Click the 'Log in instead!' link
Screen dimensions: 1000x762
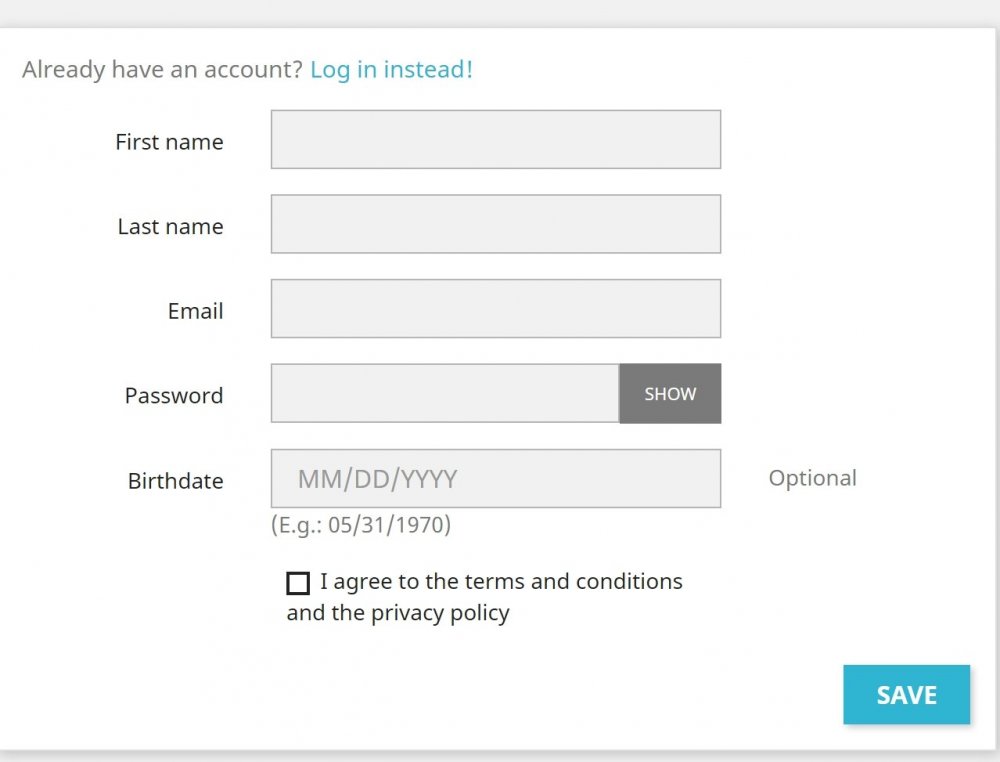[x=391, y=70]
